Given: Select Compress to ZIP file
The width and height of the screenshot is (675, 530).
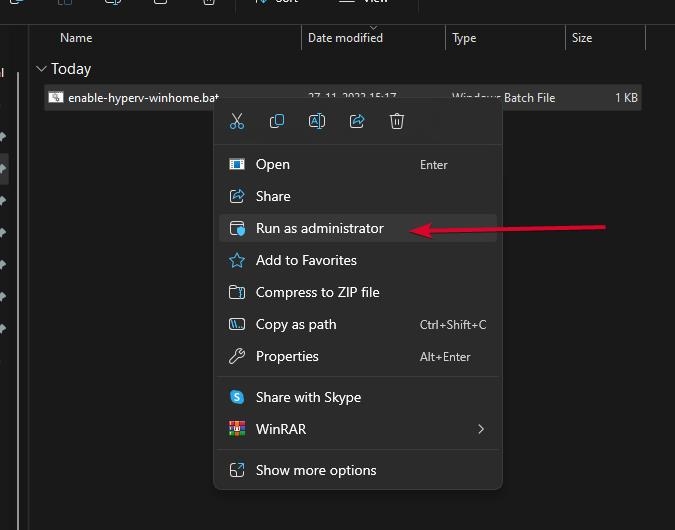Looking at the screenshot, I should (x=358, y=292).
